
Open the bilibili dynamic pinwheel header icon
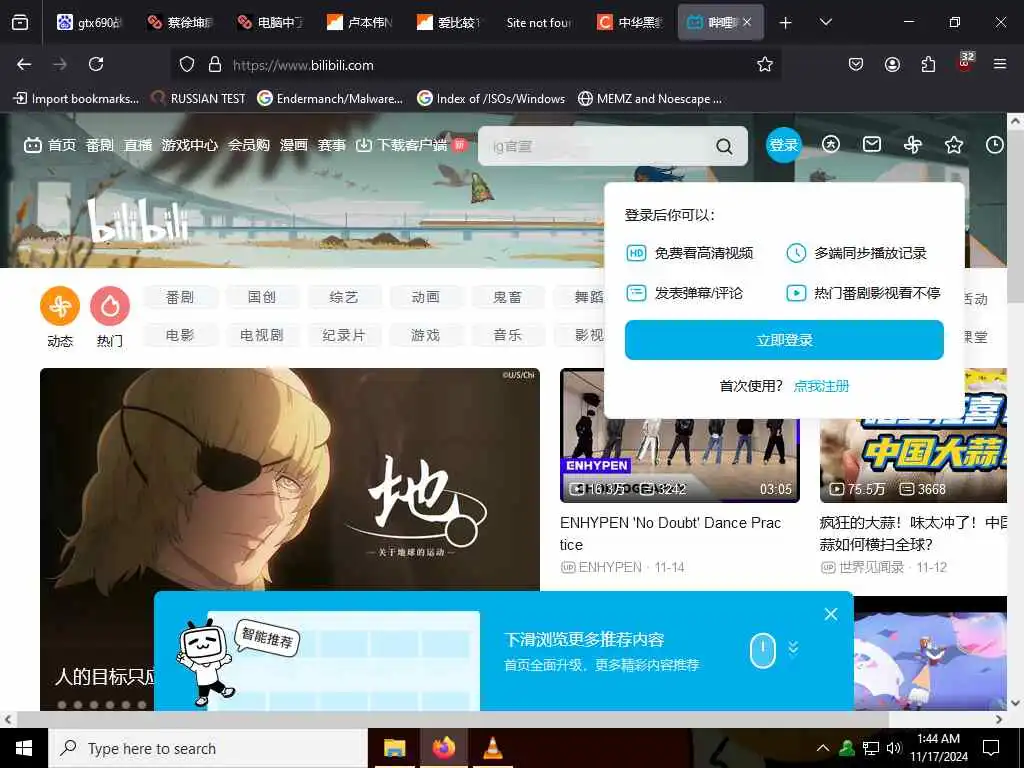click(913, 144)
